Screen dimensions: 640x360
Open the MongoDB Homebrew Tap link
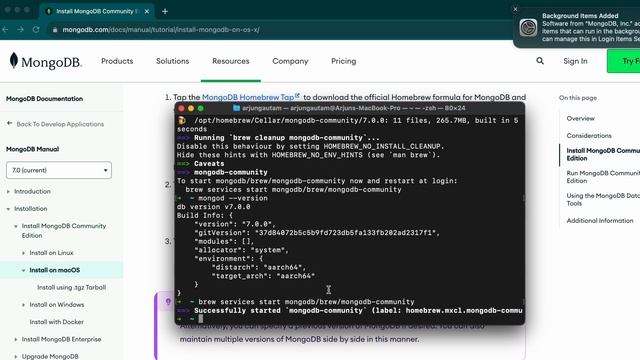tap(248, 97)
